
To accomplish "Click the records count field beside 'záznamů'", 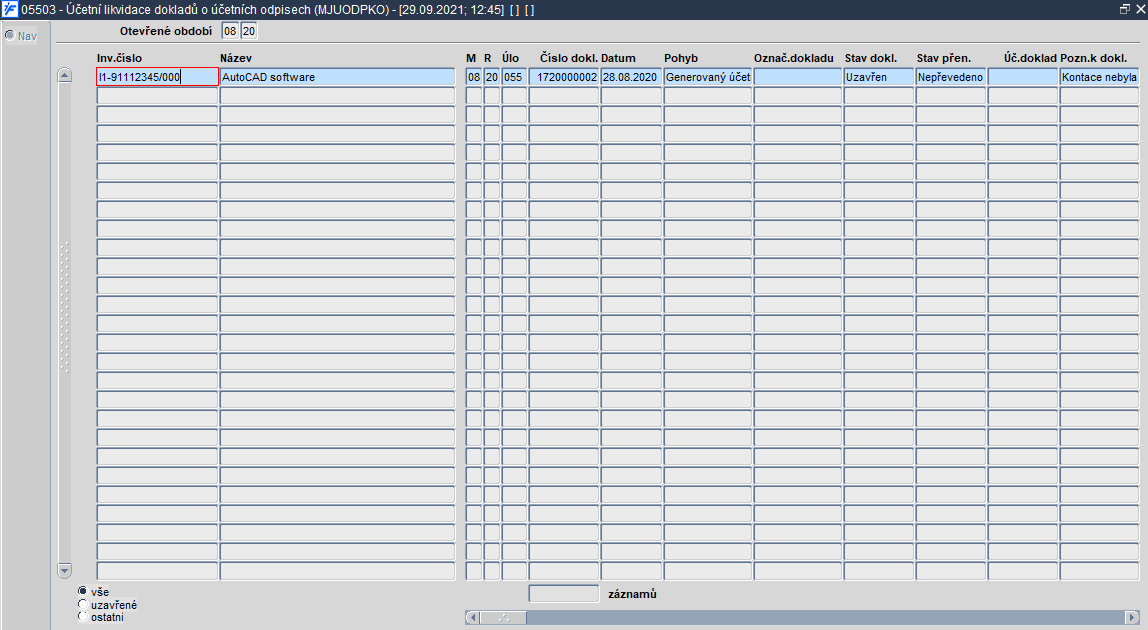I will pos(564,593).
